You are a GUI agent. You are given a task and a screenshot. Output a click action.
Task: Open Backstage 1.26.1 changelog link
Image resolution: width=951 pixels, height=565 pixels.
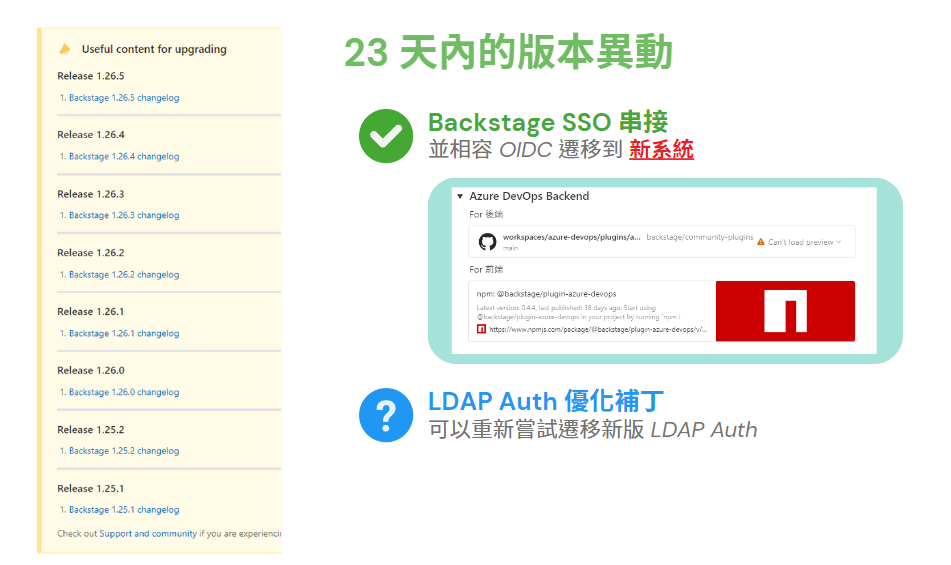click(x=124, y=333)
